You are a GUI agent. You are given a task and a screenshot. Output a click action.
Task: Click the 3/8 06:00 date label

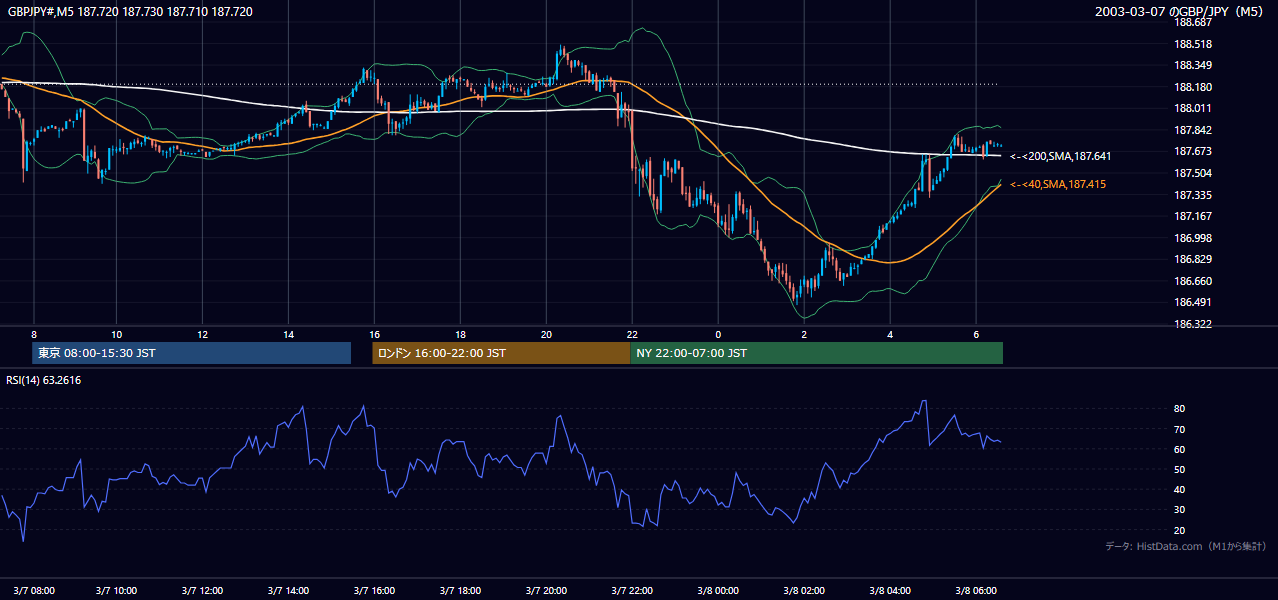click(x=978, y=590)
